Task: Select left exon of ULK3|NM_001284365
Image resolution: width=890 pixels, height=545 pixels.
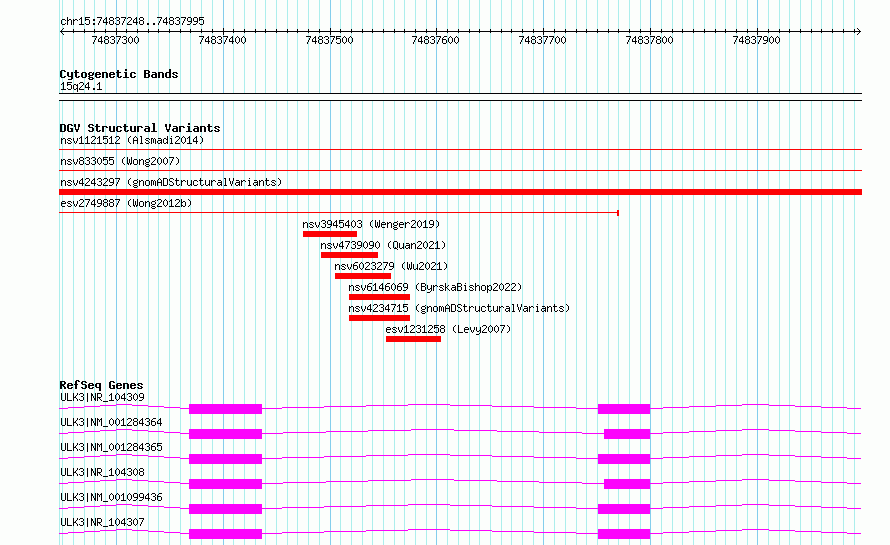Action: click(x=225, y=459)
